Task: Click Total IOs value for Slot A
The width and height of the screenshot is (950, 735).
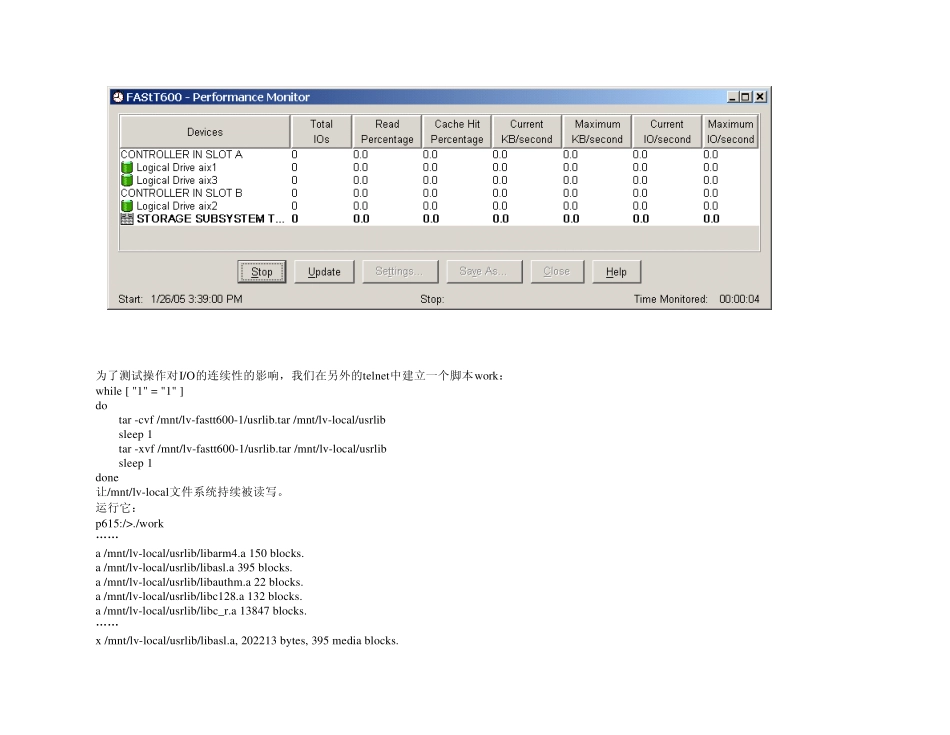Action: (294, 155)
